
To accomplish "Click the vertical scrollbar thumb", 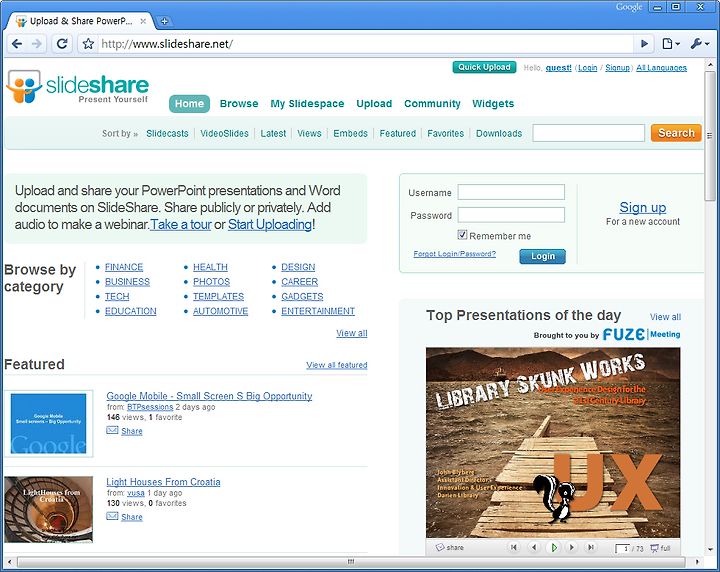I will click(710, 135).
